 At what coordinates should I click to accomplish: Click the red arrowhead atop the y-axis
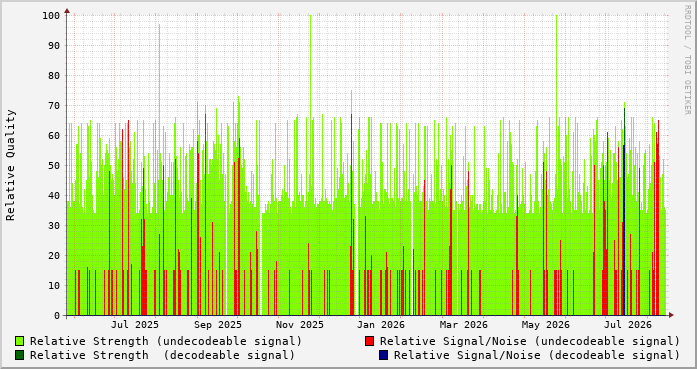[x=67, y=11]
